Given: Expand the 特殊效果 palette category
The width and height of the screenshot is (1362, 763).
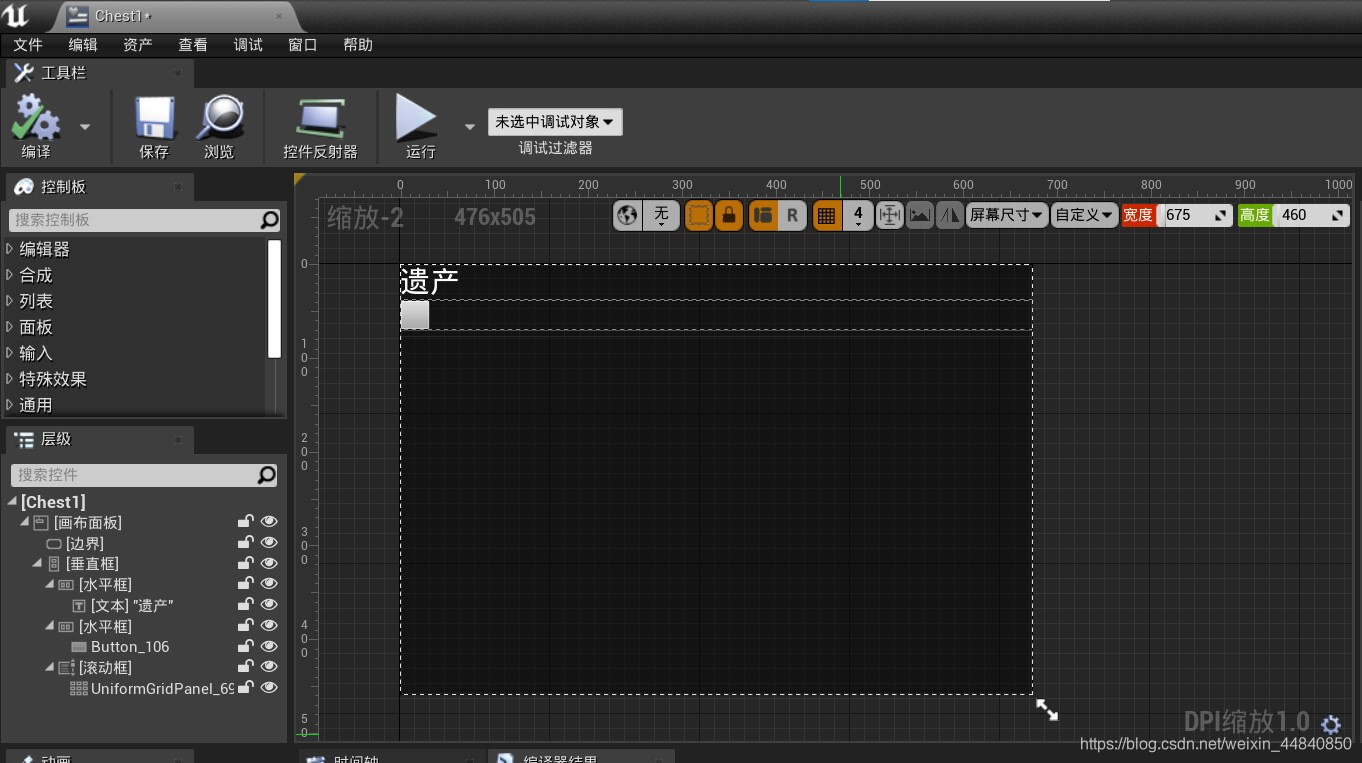Looking at the screenshot, I should [10, 379].
